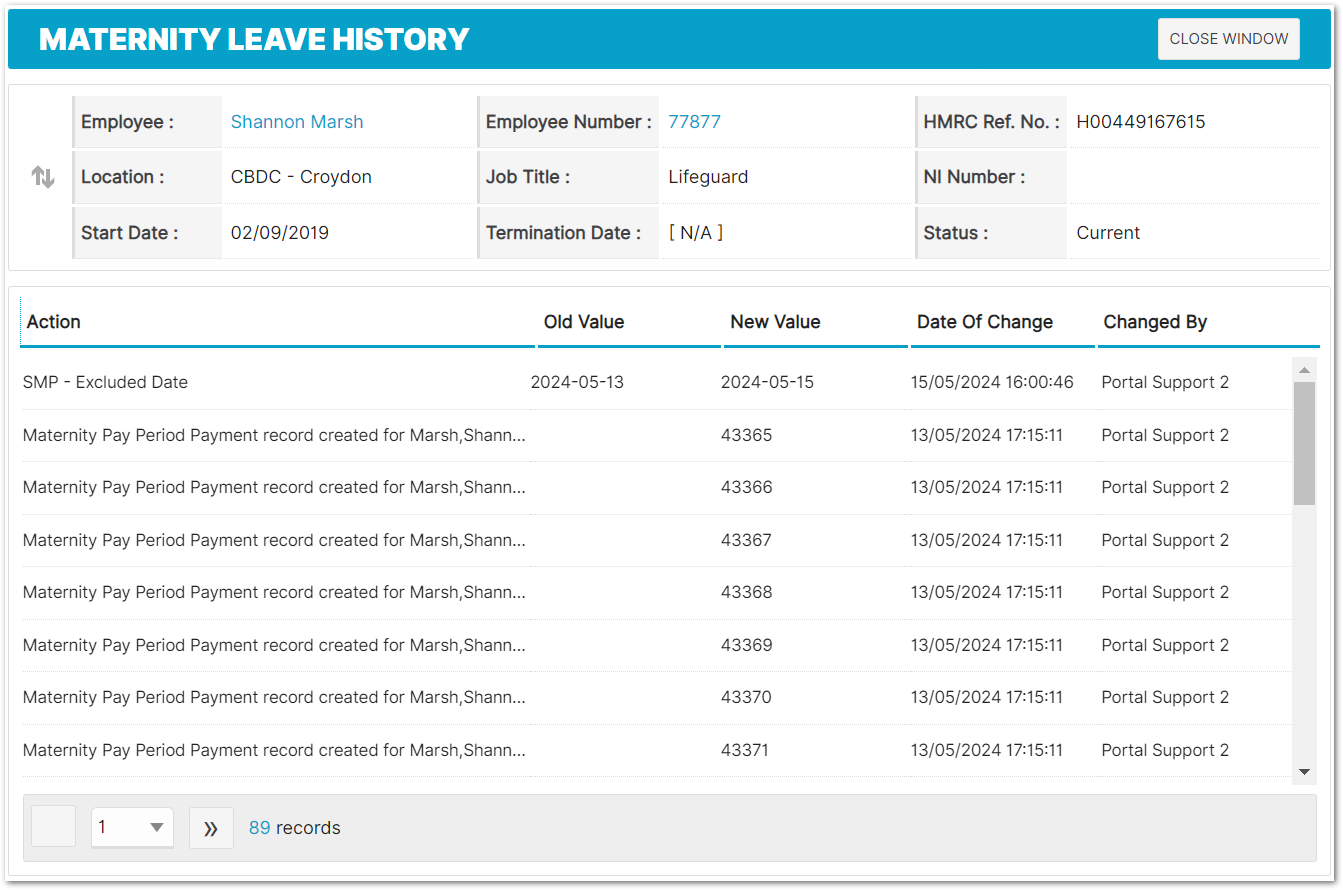The width and height of the screenshot is (1343, 890).
Task: Sort by the Action column header
Action: (54, 322)
